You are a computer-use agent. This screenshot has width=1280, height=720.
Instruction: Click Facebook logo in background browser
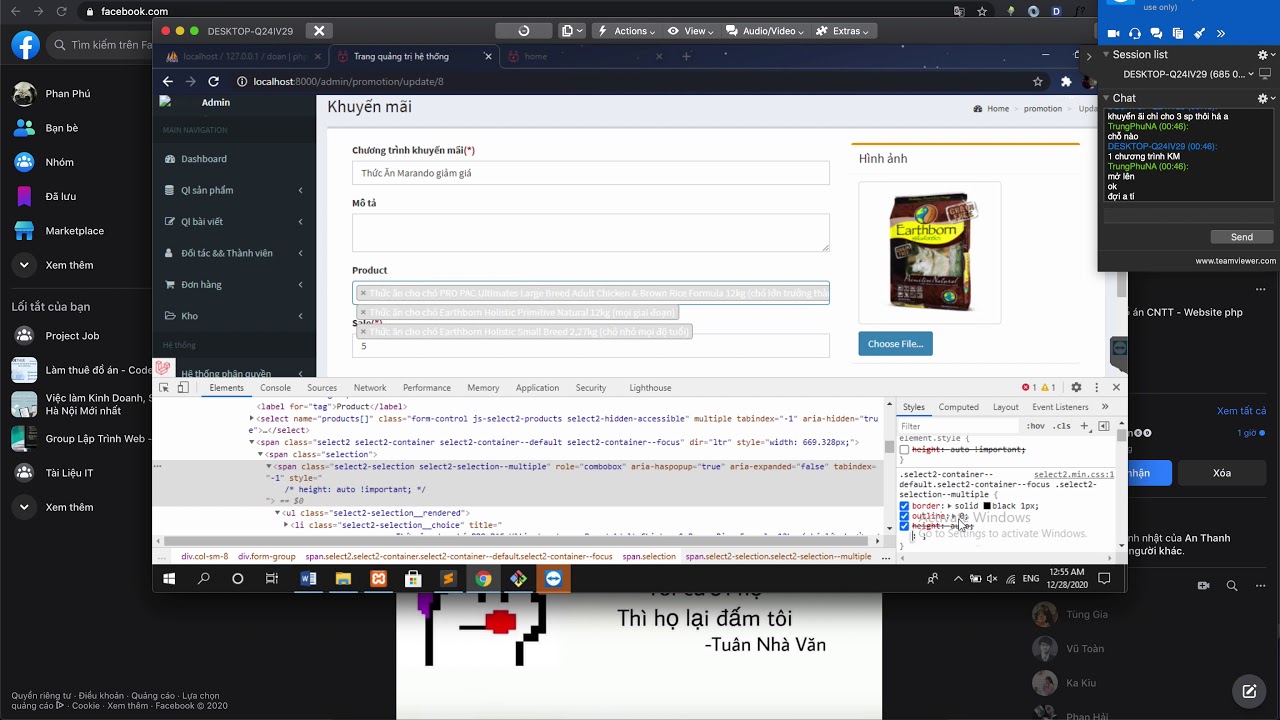[25, 45]
